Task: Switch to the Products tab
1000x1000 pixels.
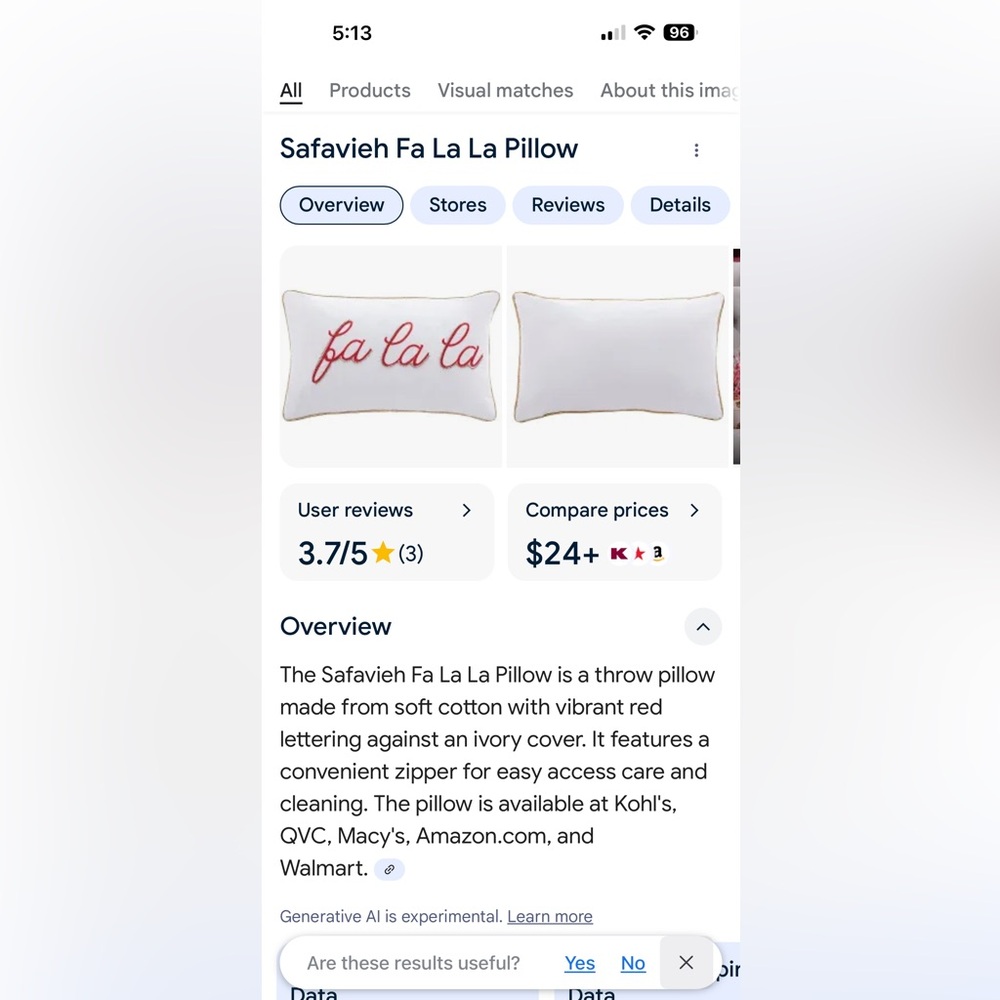Action: pyautogui.click(x=370, y=91)
